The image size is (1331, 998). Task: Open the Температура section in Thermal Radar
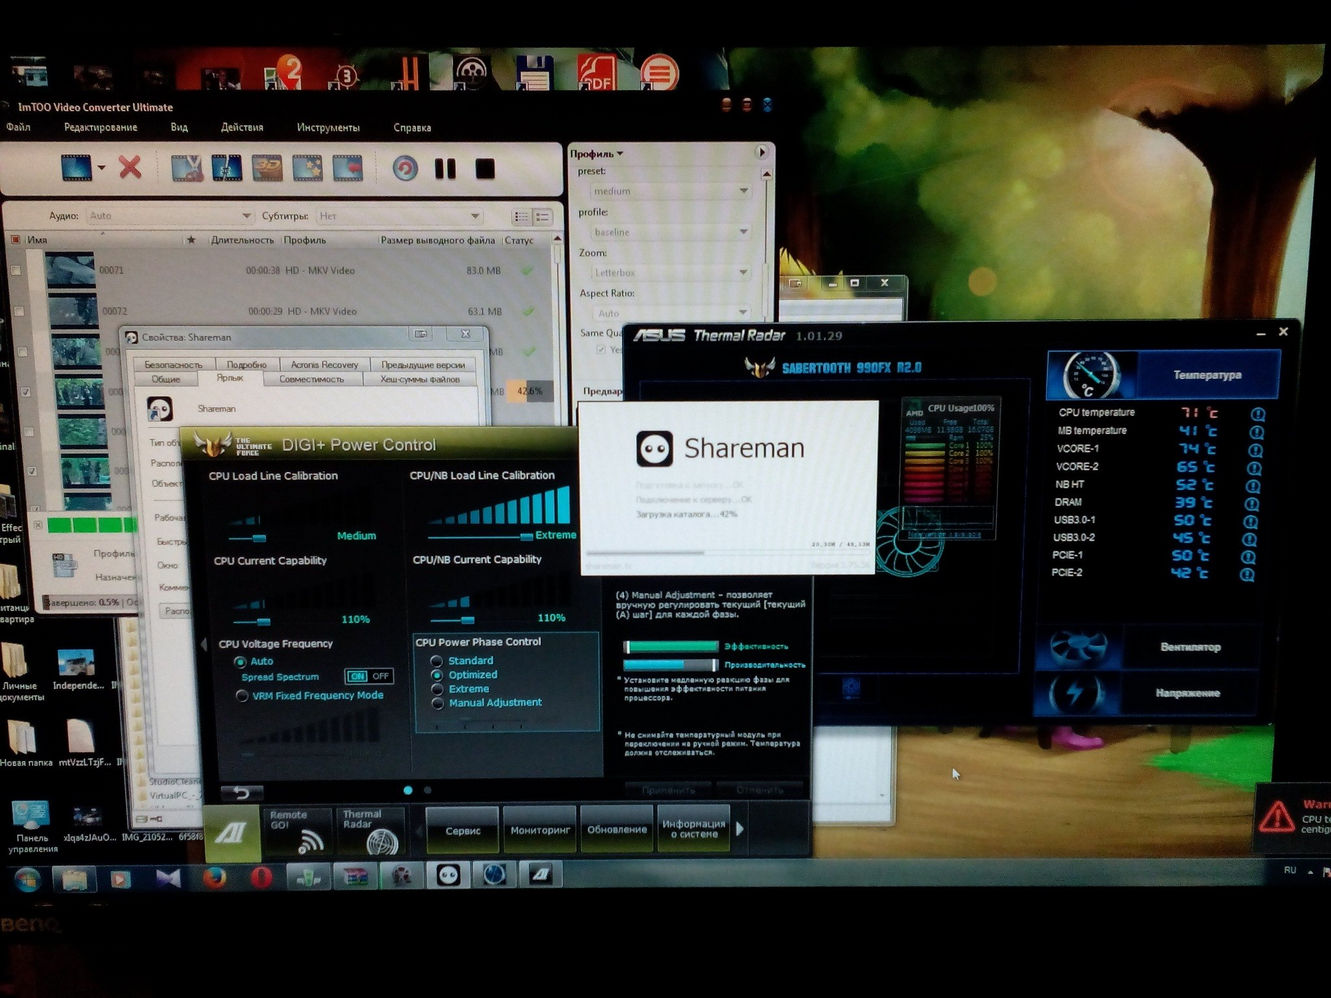click(1164, 375)
